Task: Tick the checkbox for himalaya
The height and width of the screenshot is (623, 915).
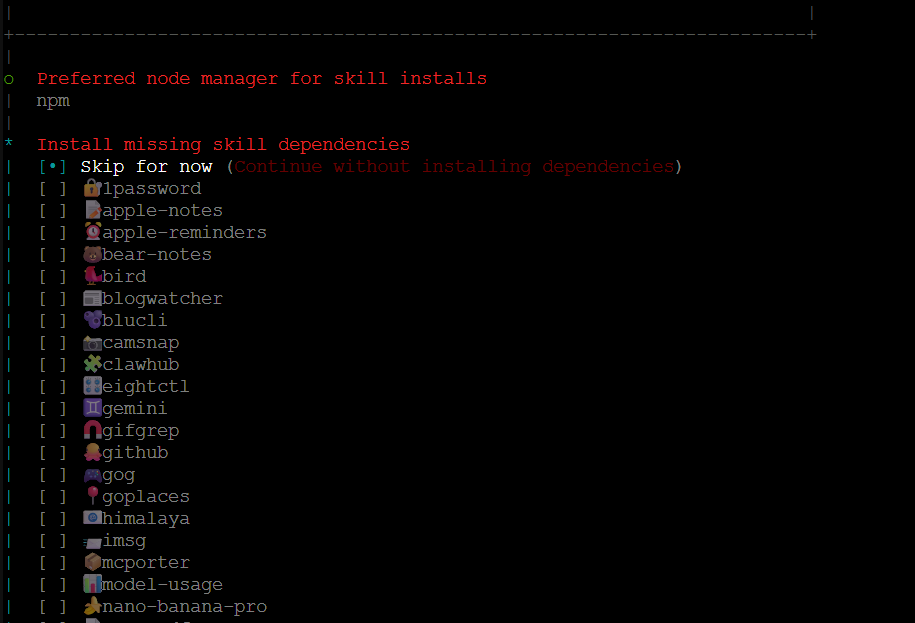Action: 53,518
